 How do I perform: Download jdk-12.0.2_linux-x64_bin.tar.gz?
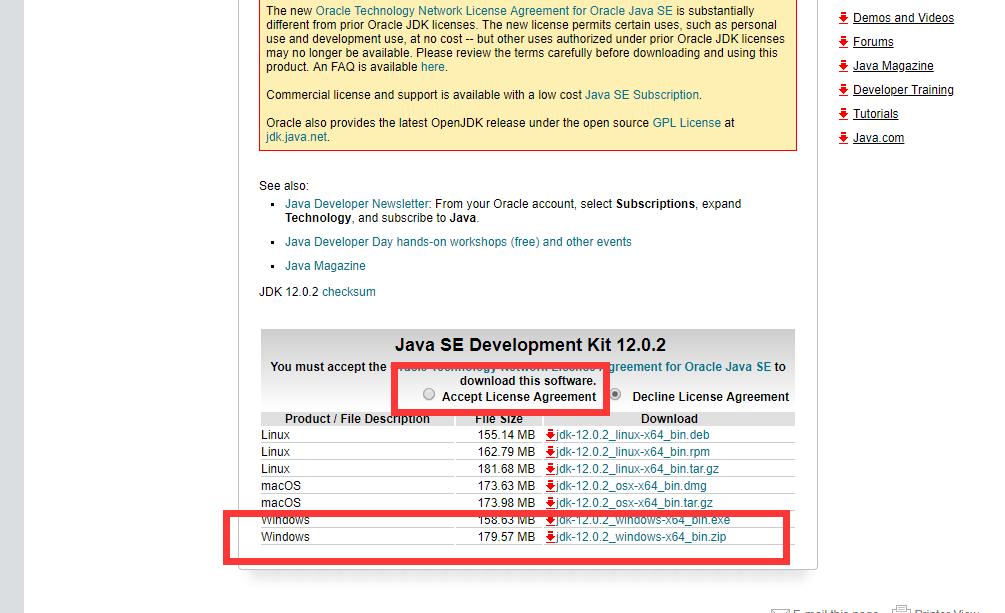(637, 469)
